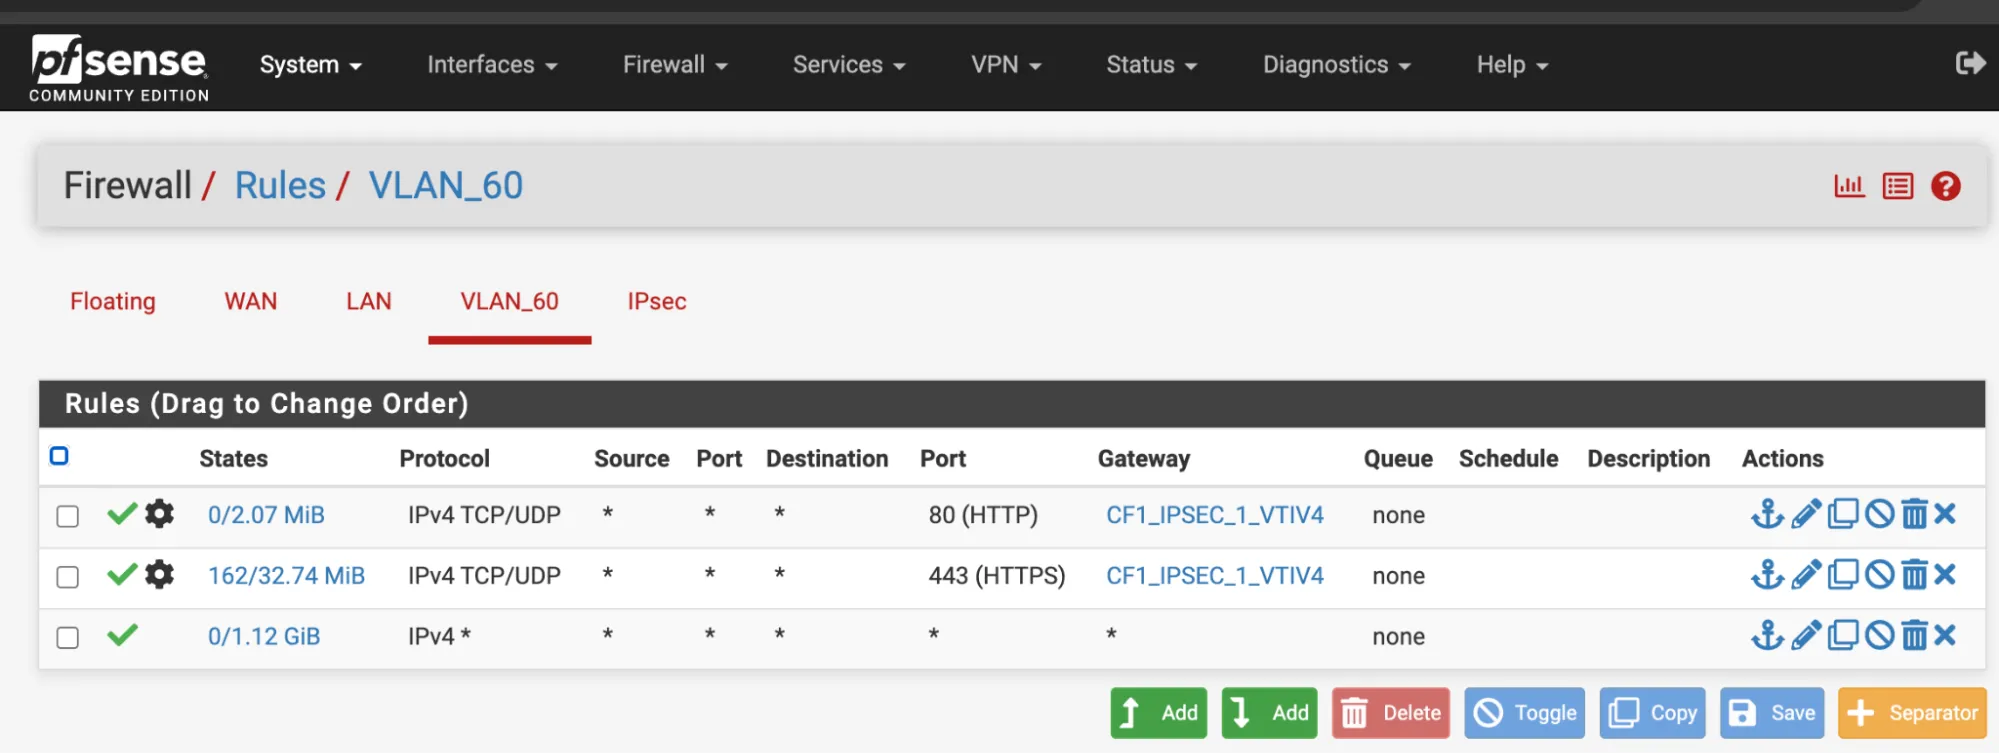The height and width of the screenshot is (753, 1999).
Task: Delete the 443 (HTTPS) rule with the trash icon
Action: tap(1914, 575)
